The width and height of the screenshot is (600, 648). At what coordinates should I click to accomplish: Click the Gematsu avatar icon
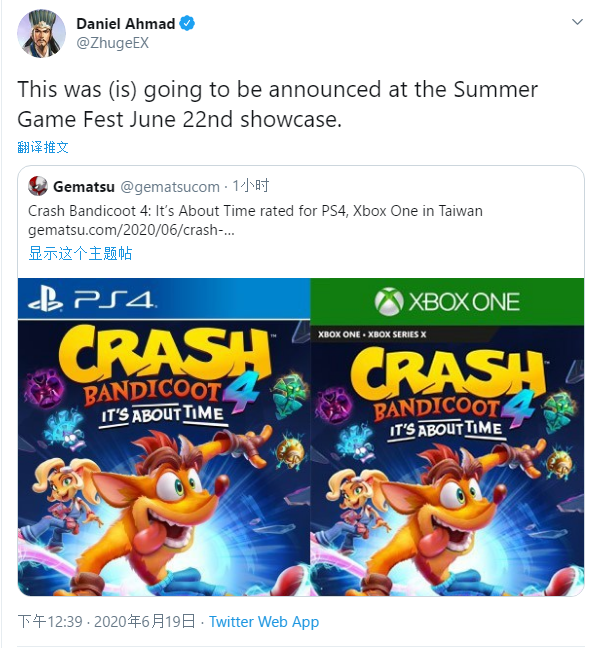[x=38, y=186]
